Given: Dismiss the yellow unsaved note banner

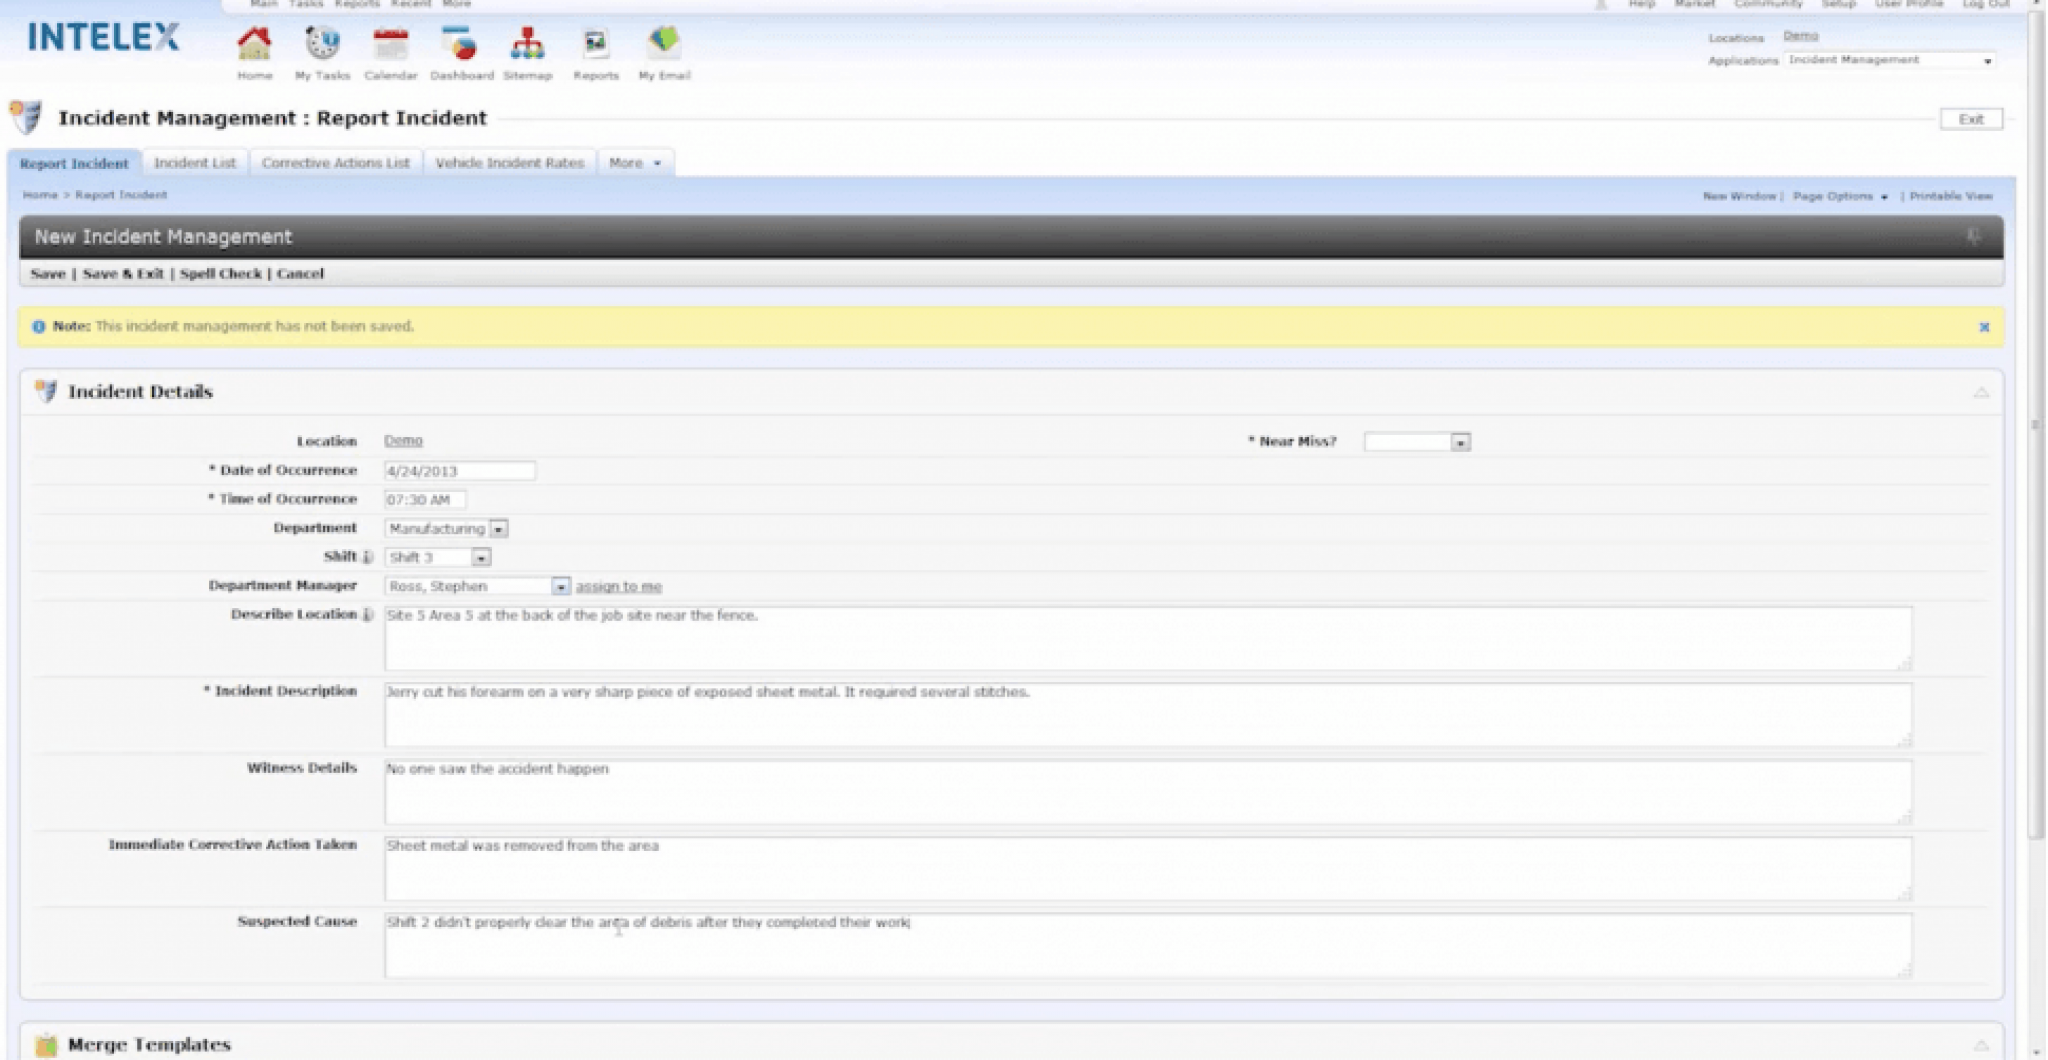Looking at the screenshot, I should pos(1986,327).
